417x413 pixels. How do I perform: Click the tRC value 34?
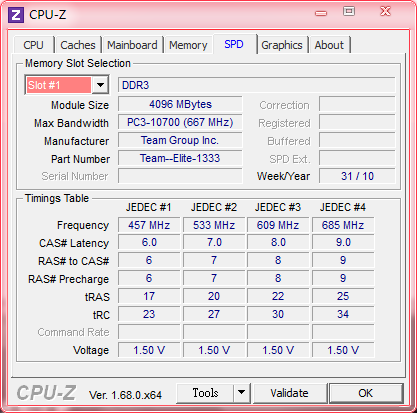(343, 314)
